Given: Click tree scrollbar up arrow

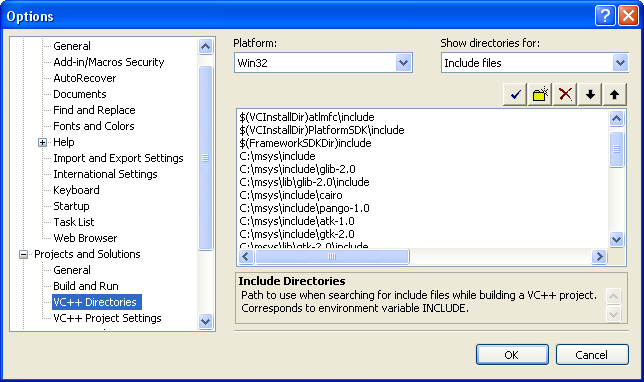Looking at the screenshot, I should [x=205, y=46].
